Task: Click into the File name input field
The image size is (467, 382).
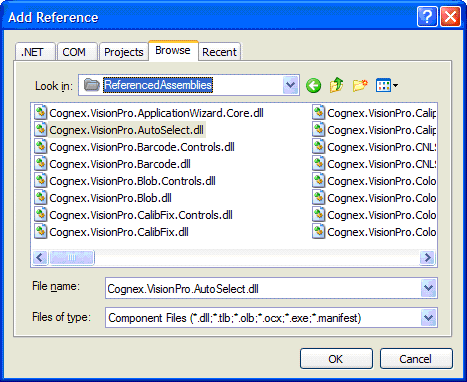Action: (263, 288)
